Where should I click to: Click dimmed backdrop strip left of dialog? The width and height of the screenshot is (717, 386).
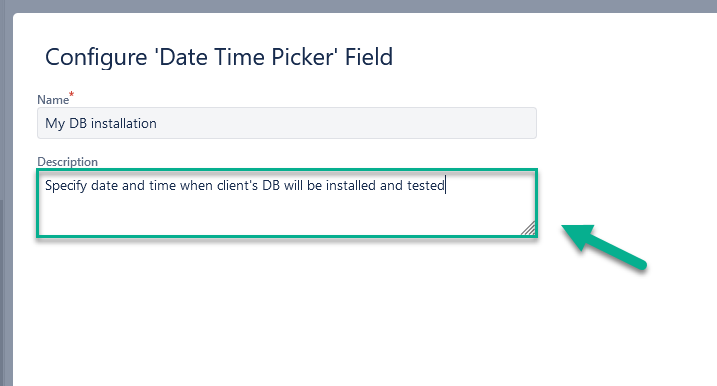(x=6, y=199)
